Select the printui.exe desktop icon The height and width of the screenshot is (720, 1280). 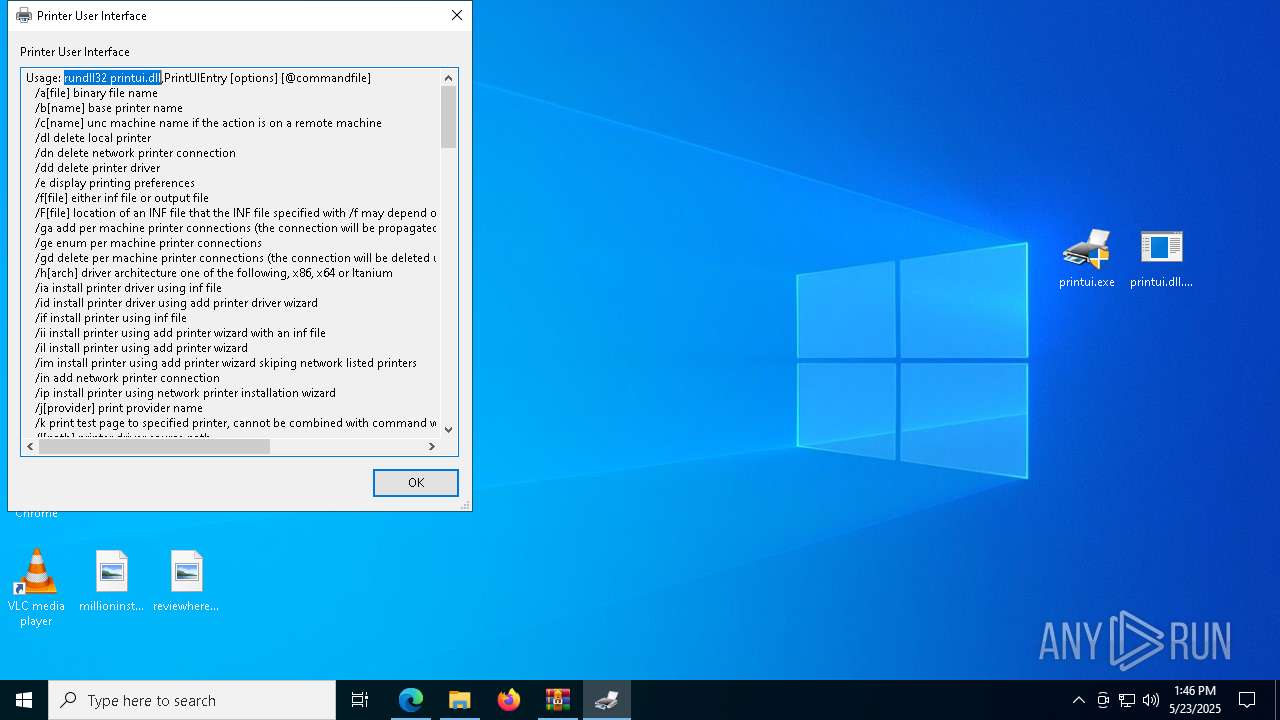pyautogui.click(x=1086, y=258)
